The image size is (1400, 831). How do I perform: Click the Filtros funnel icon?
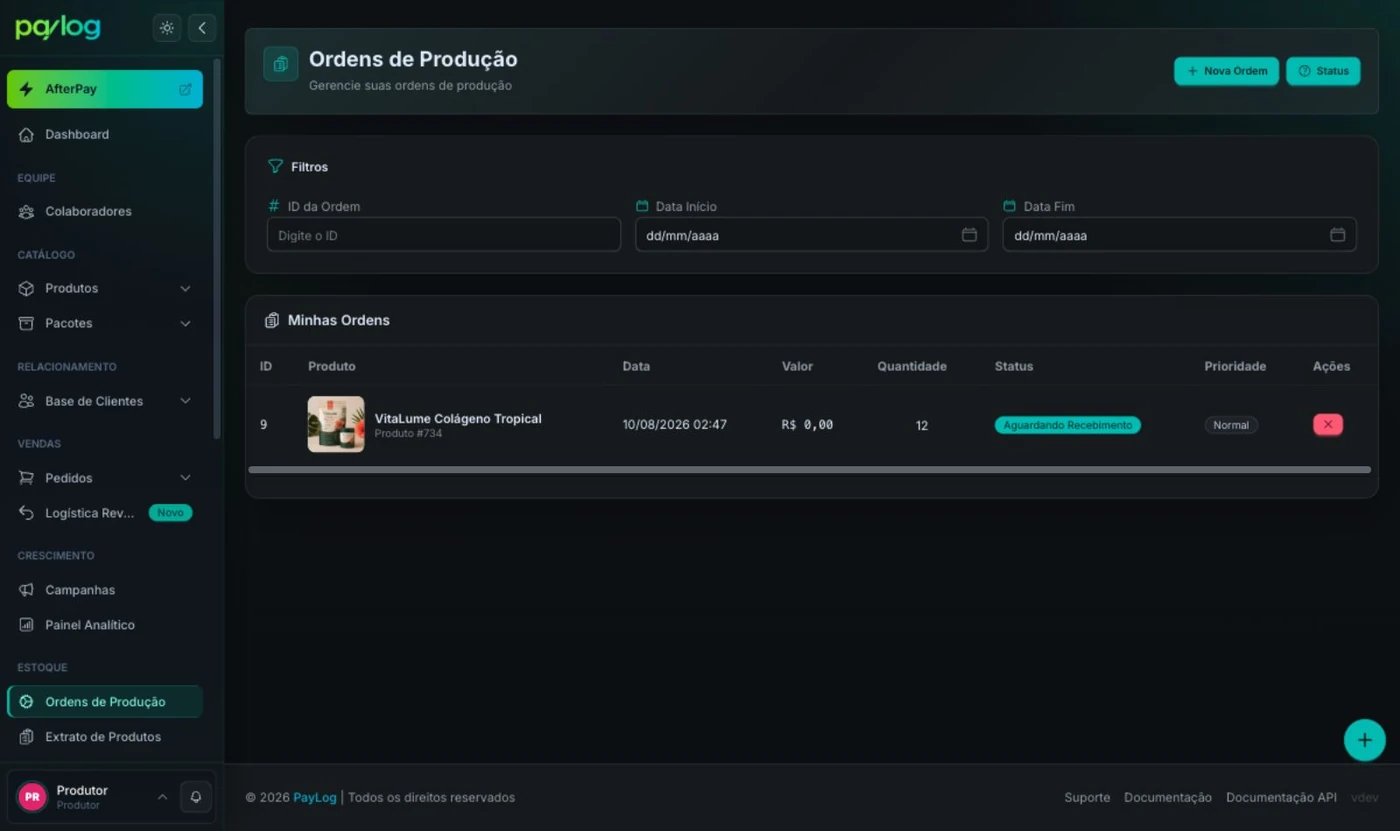point(275,166)
